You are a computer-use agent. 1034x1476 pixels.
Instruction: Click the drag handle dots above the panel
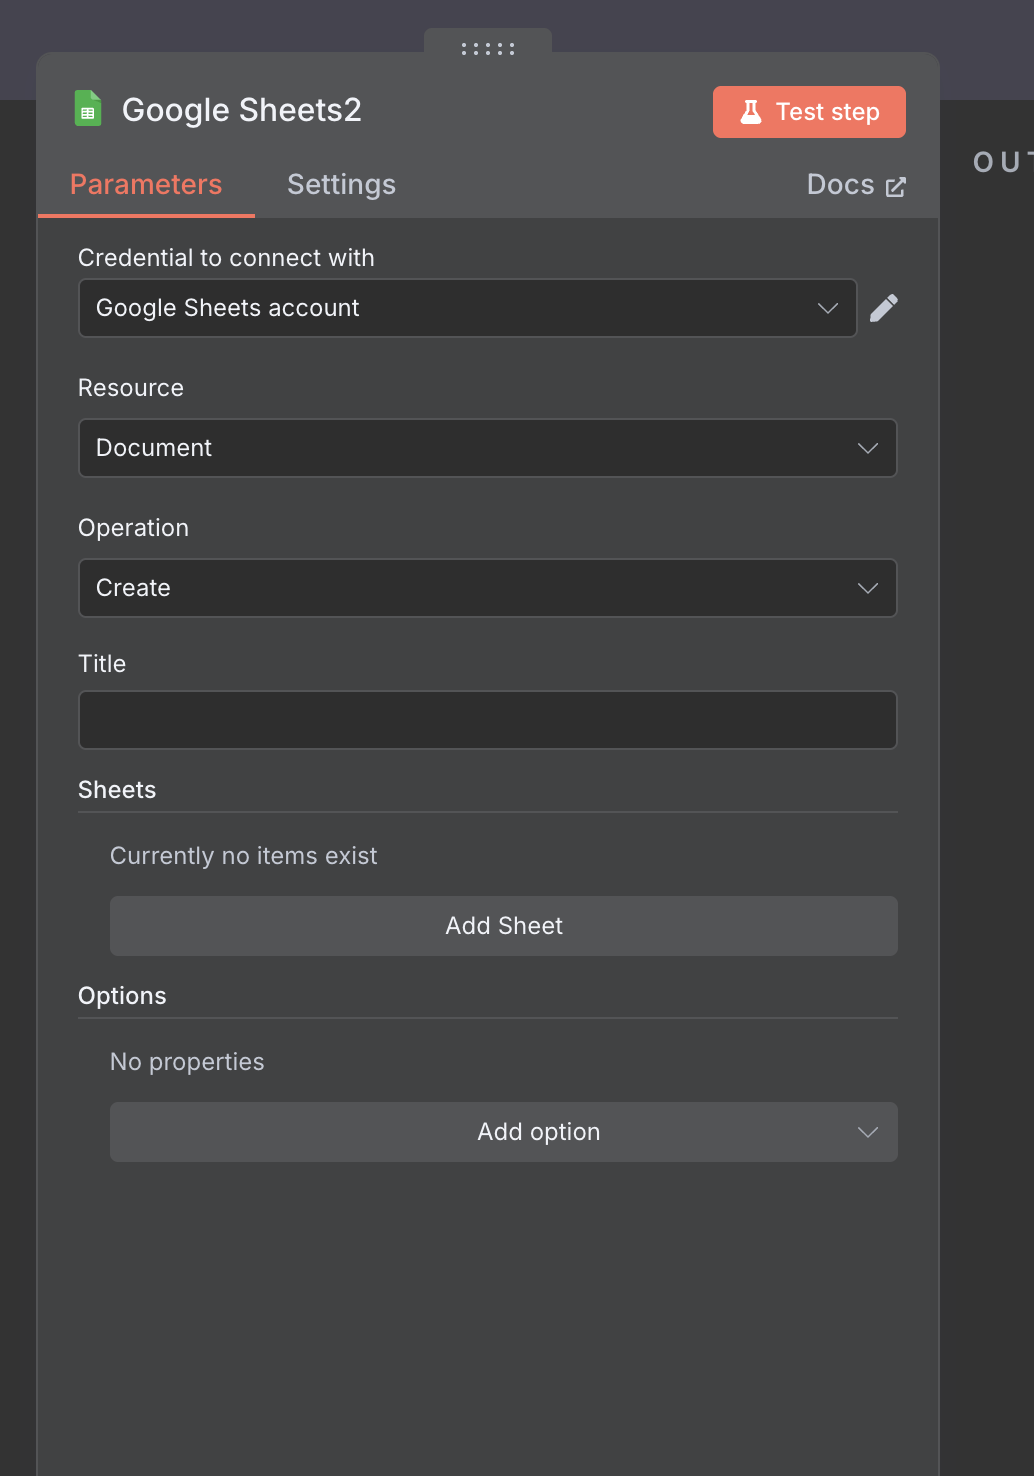pos(488,47)
